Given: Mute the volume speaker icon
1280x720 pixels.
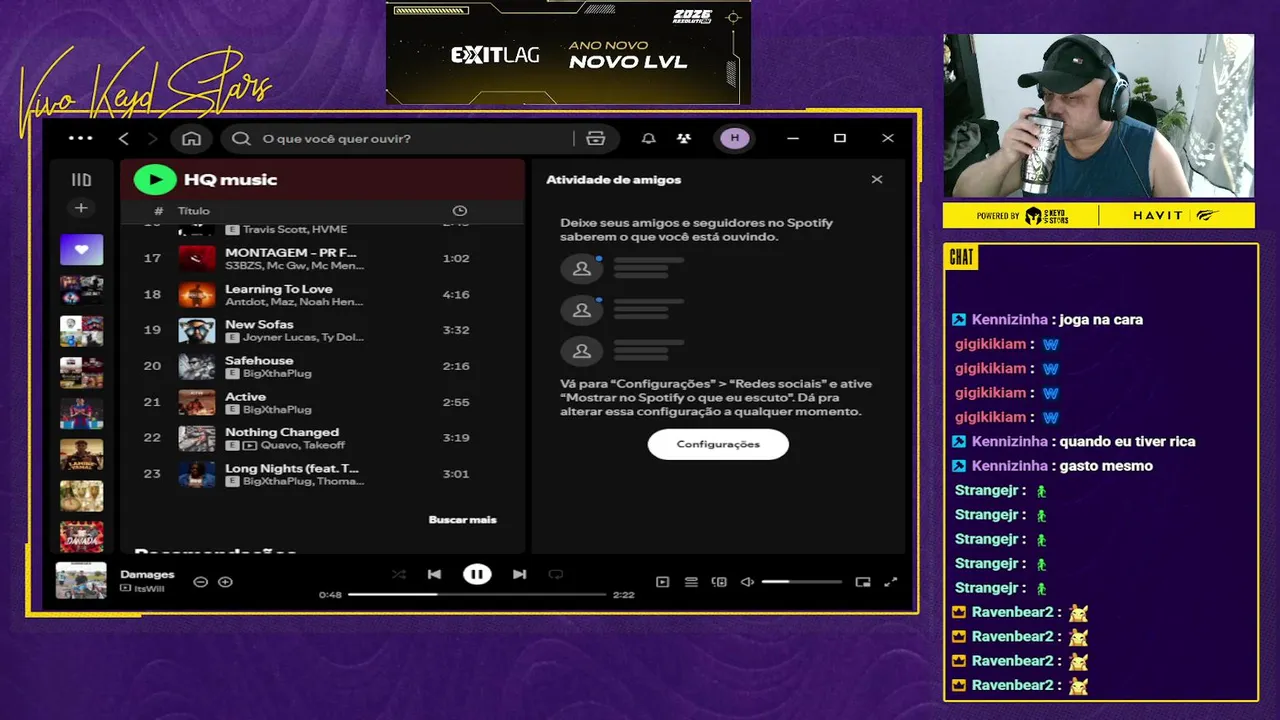Looking at the screenshot, I should (747, 582).
